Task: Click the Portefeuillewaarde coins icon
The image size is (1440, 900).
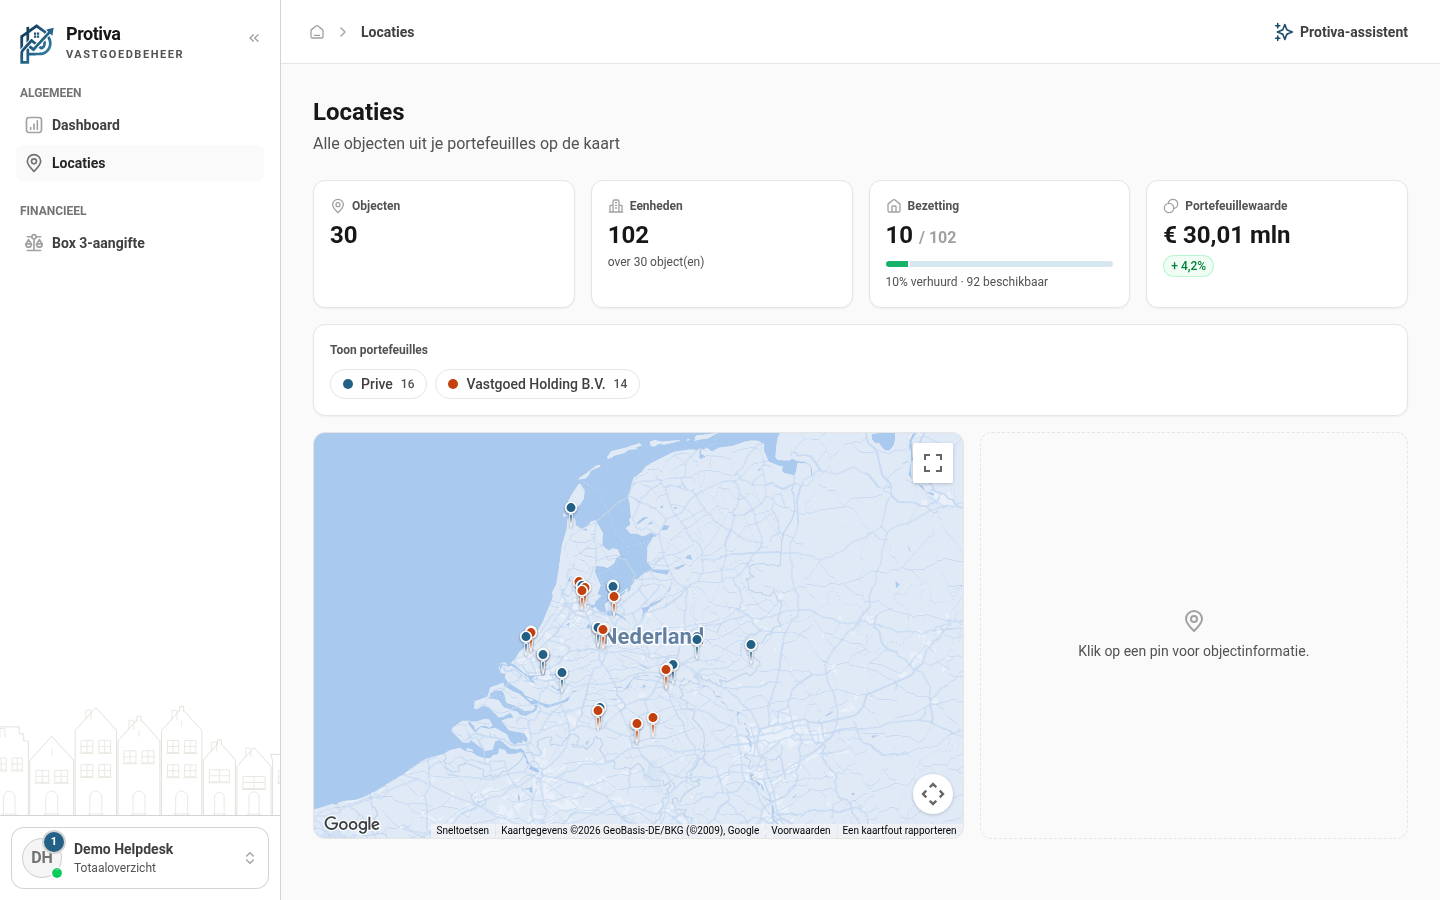Action: pyautogui.click(x=1171, y=206)
